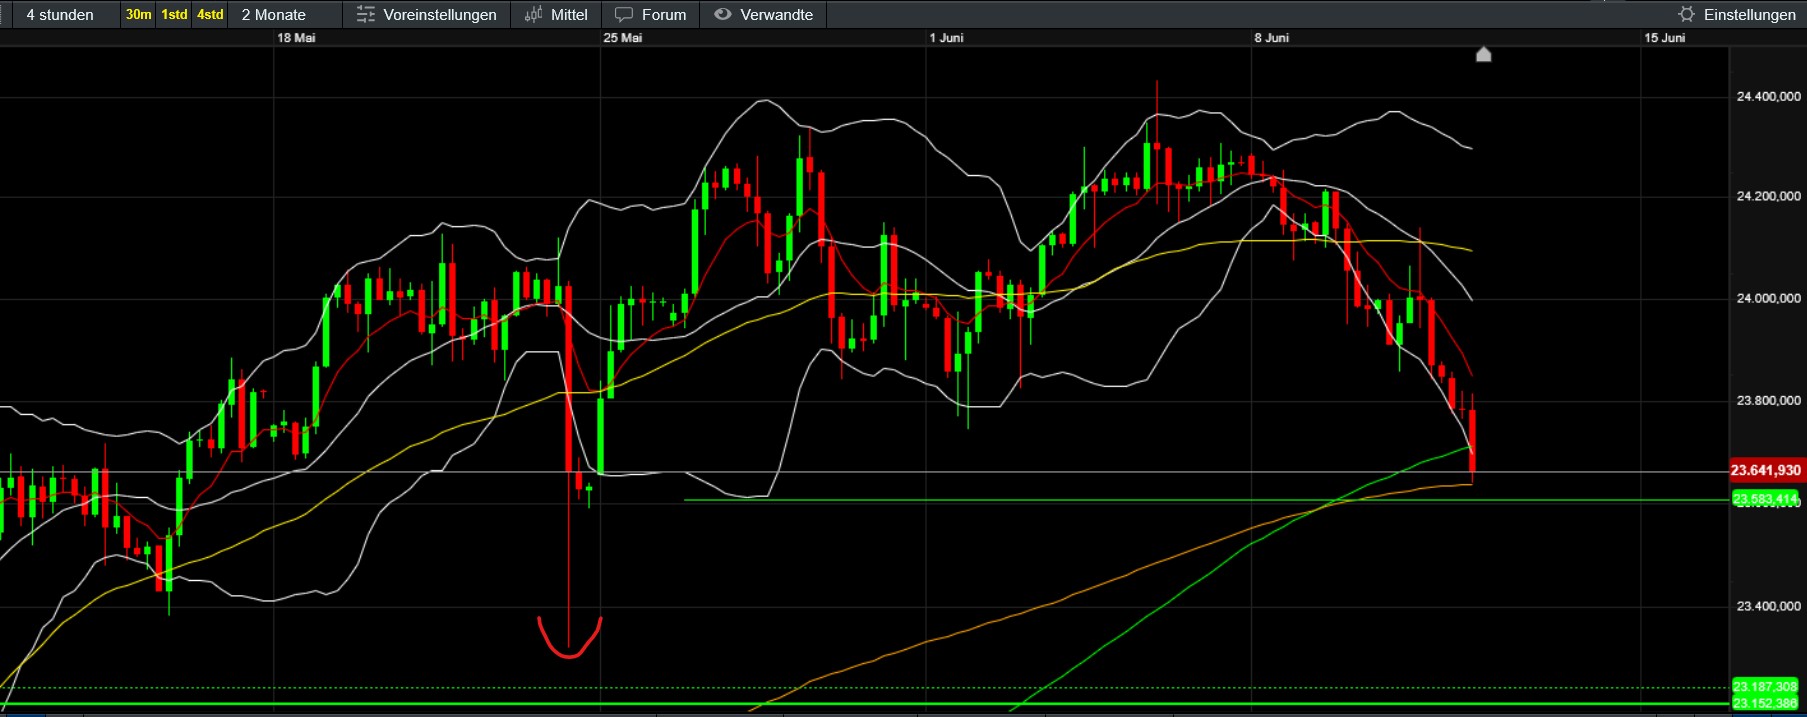1807x717 pixels.
Task: Click the 23.400,000 price axis label
Action: 1768,606
